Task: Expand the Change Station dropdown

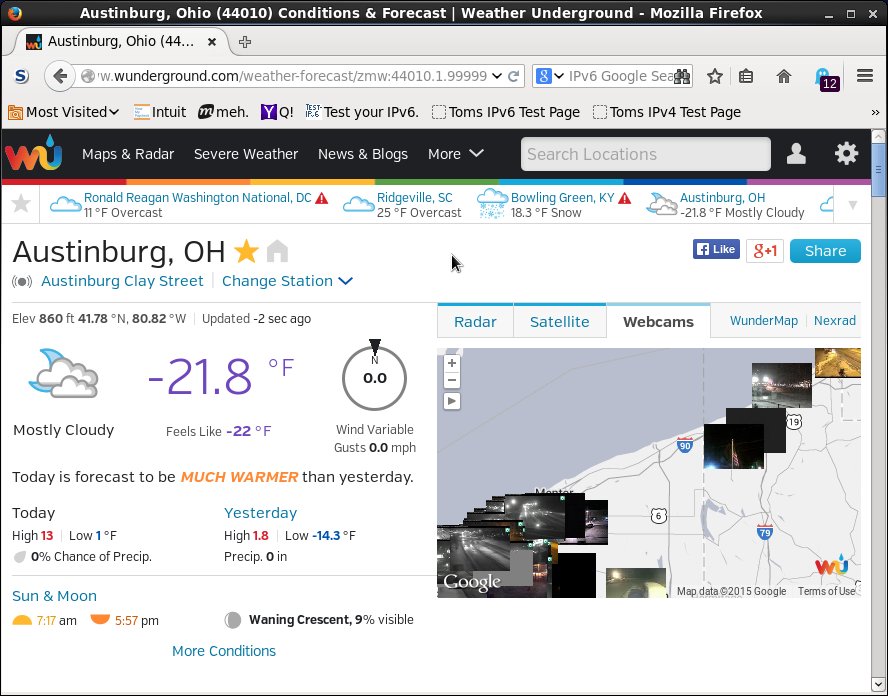Action: tap(287, 281)
